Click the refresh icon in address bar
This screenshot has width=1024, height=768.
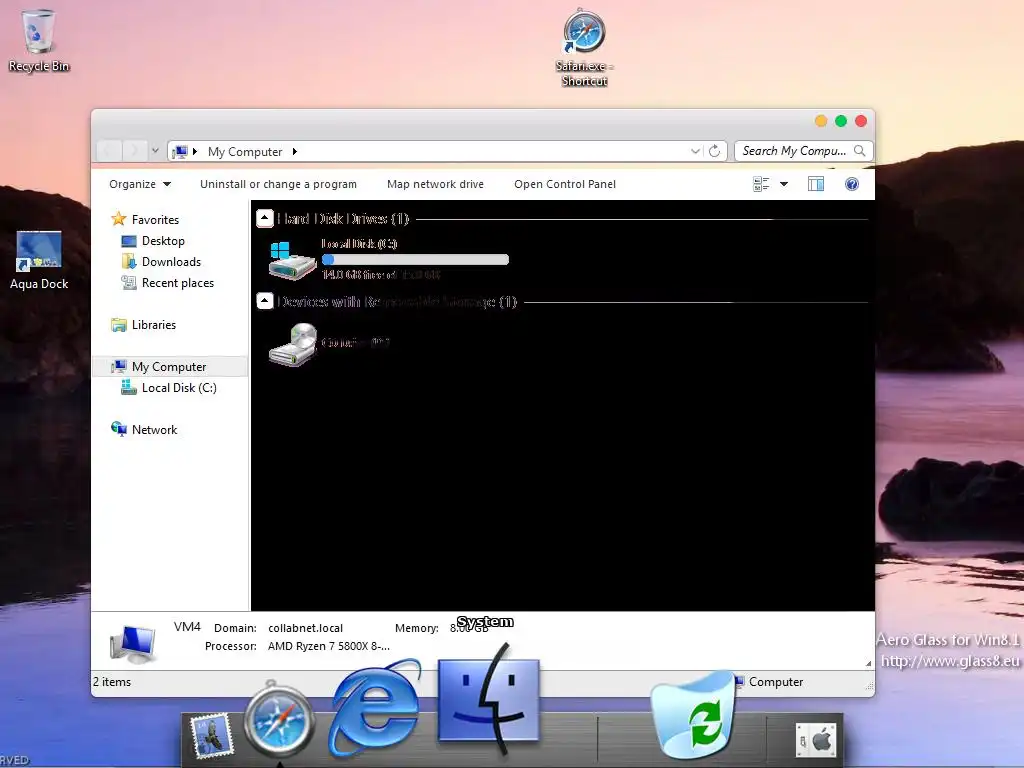tap(714, 151)
